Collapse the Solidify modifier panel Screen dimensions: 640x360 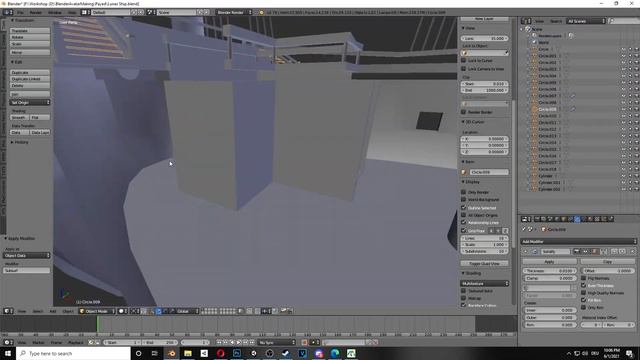point(526,251)
